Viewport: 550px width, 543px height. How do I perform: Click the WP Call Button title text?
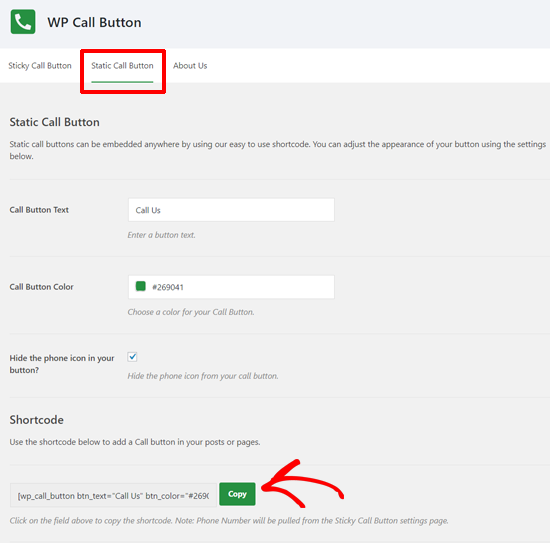(94, 22)
